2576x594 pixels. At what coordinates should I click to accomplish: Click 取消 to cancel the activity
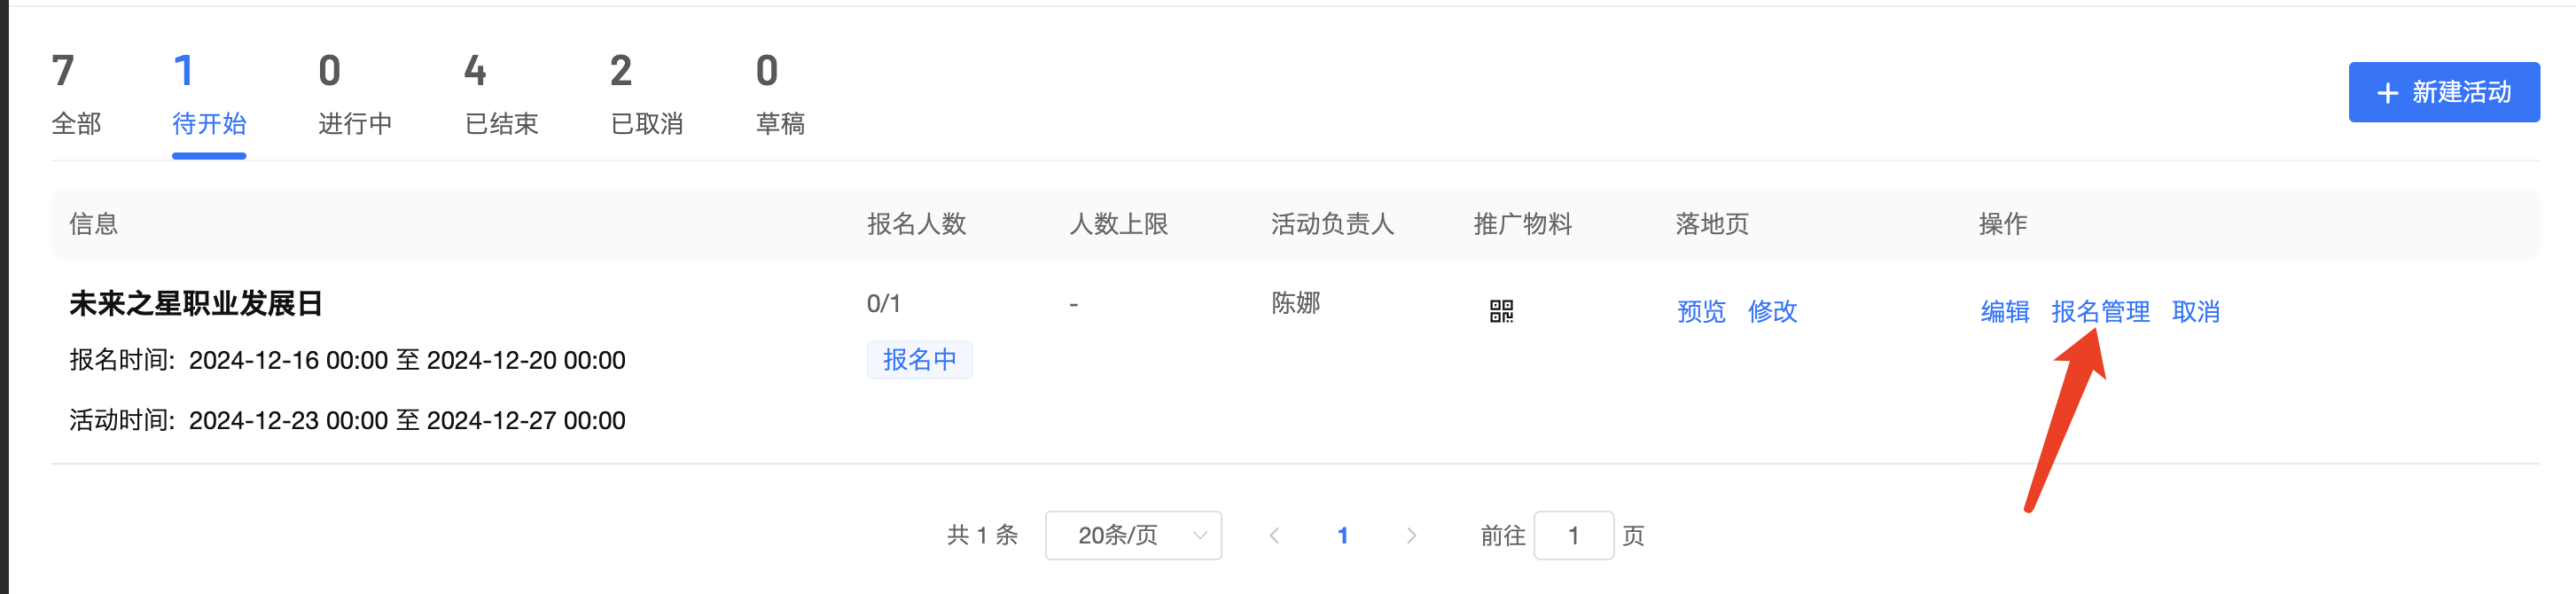click(2196, 311)
